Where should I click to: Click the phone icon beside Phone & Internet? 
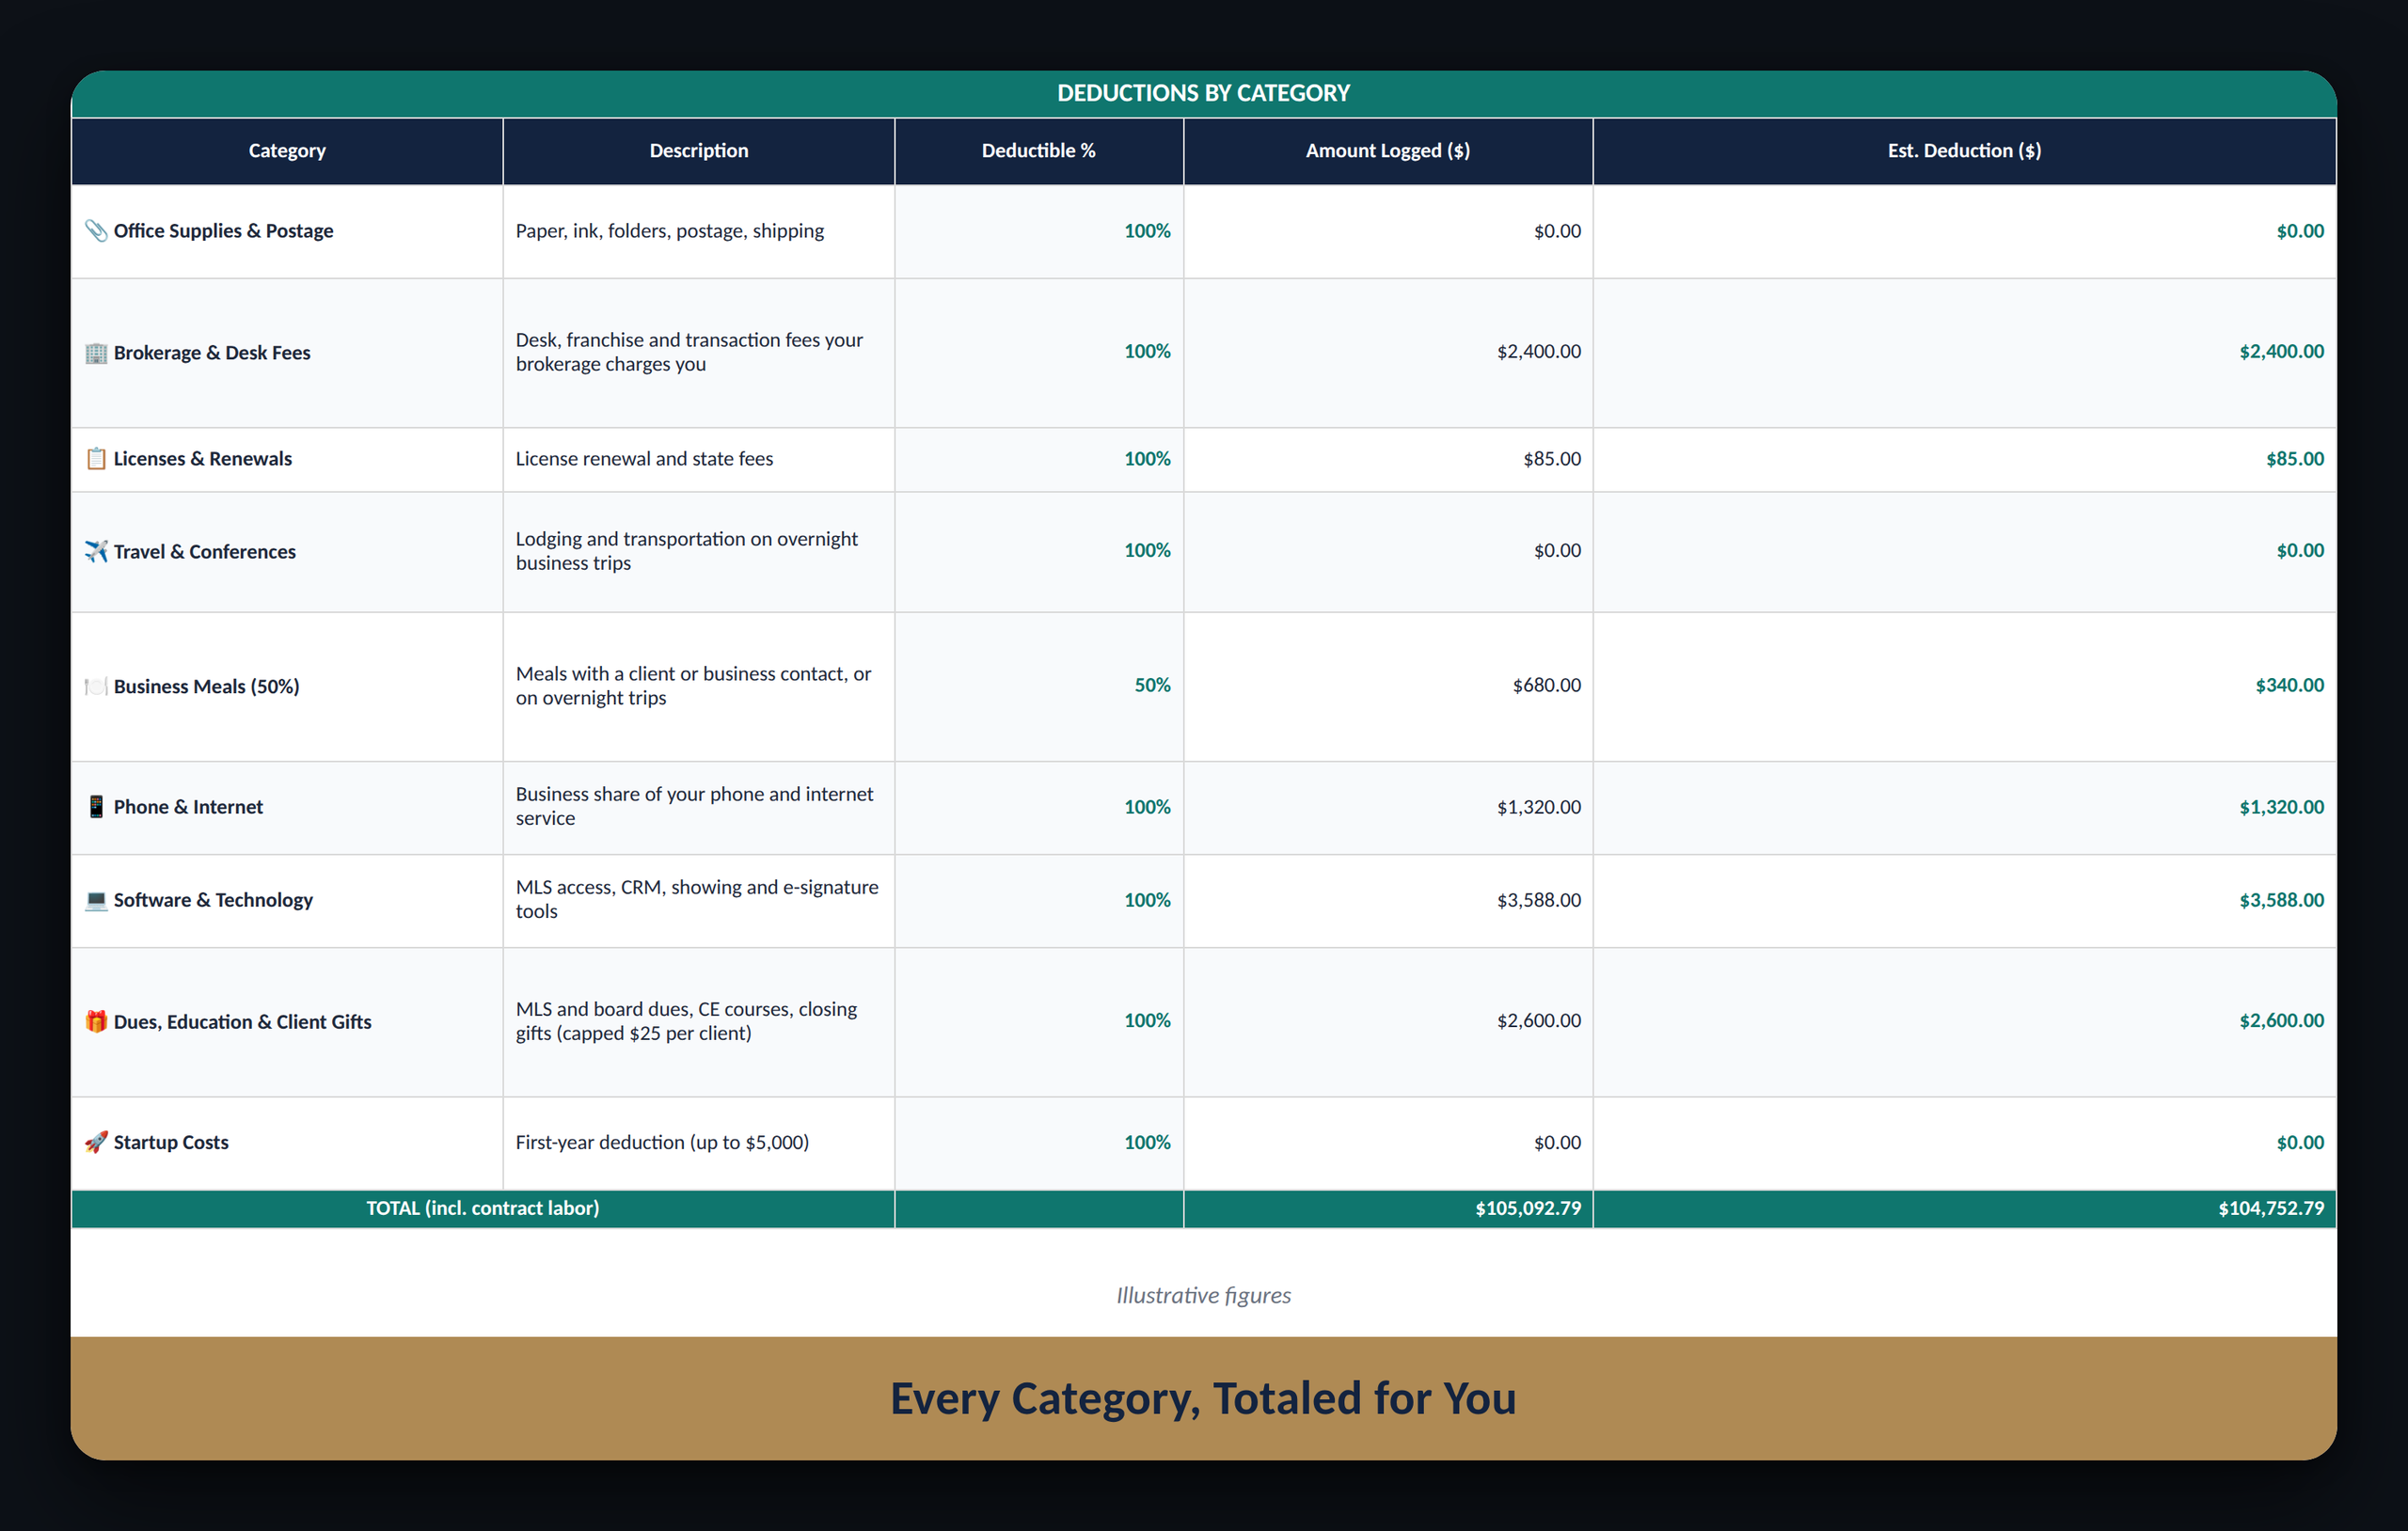96,807
